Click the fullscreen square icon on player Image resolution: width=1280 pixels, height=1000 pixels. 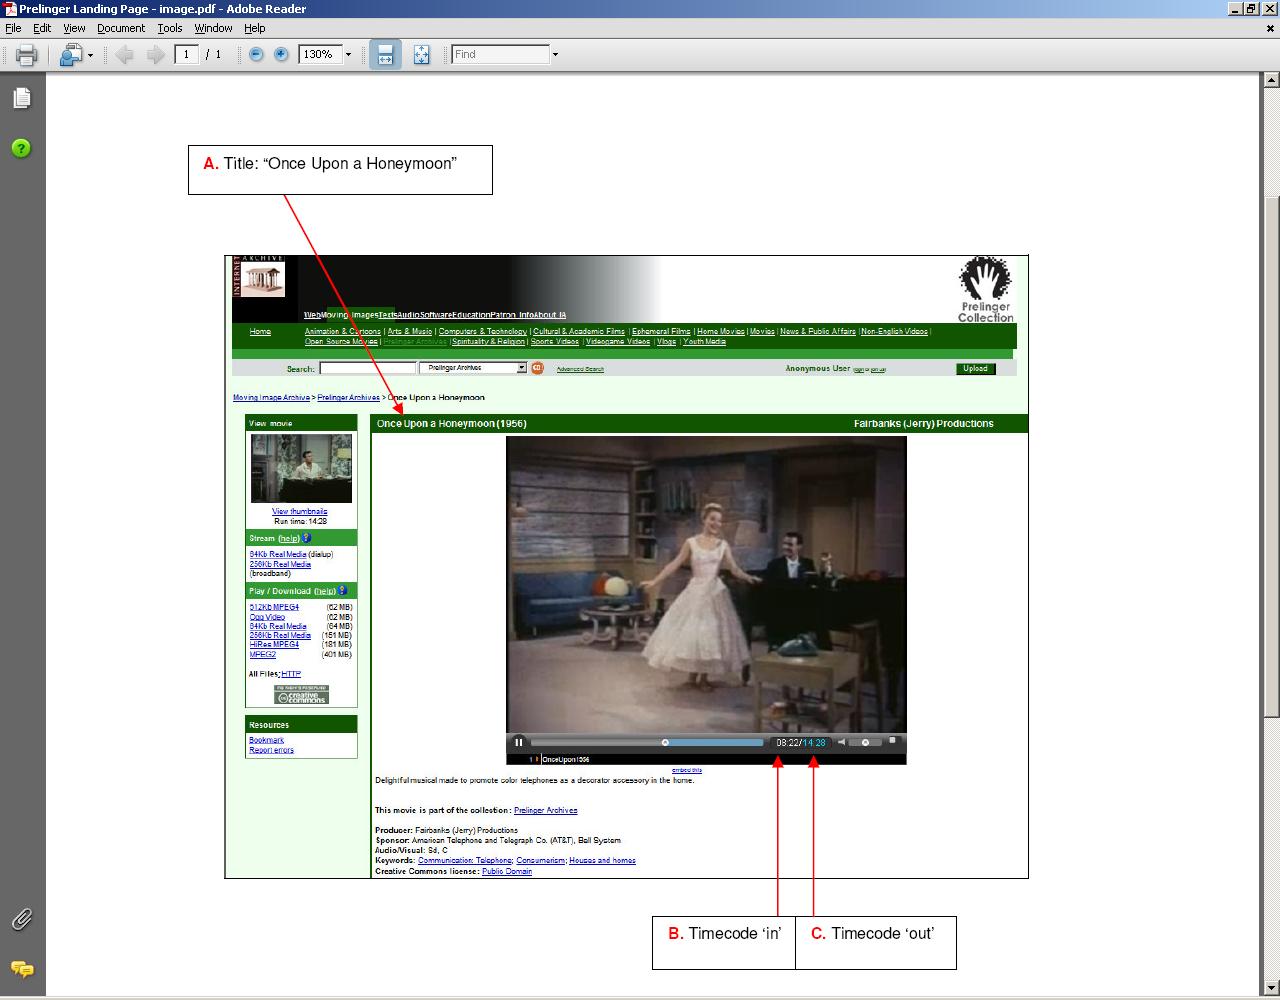pyautogui.click(x=892, y=741)
